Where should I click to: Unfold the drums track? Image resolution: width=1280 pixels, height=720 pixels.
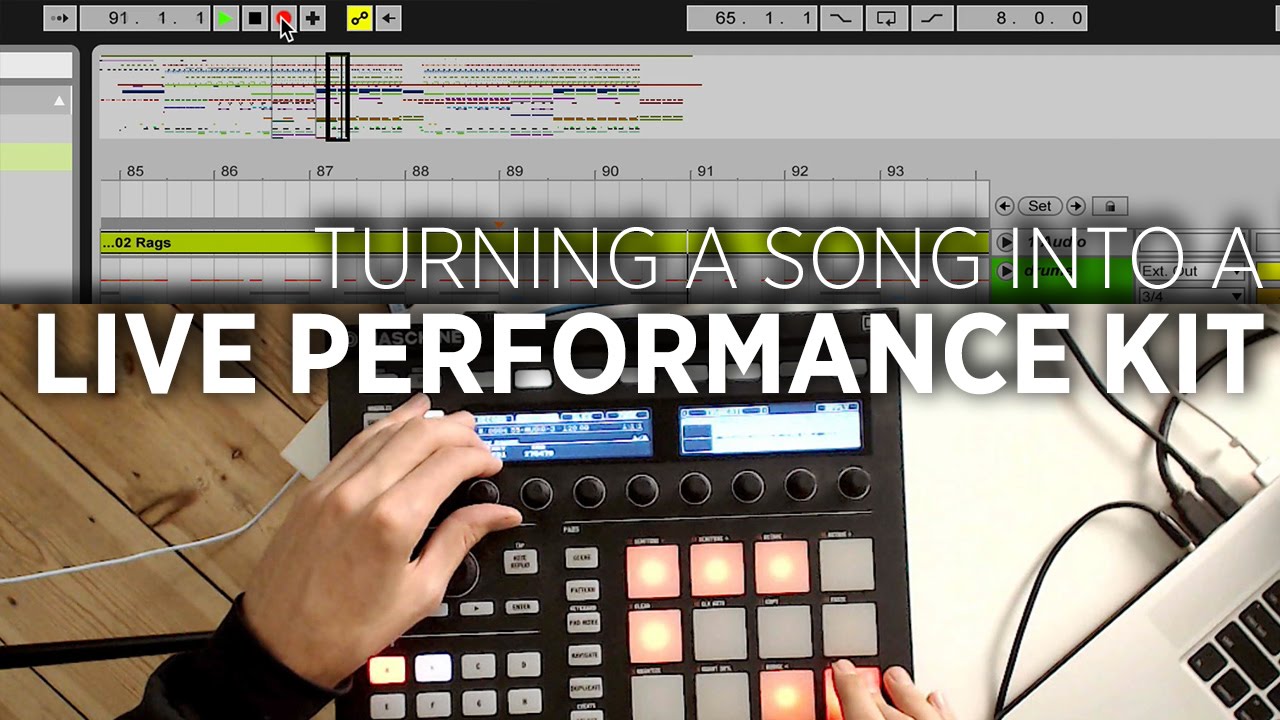click(x=1005, y=271)
